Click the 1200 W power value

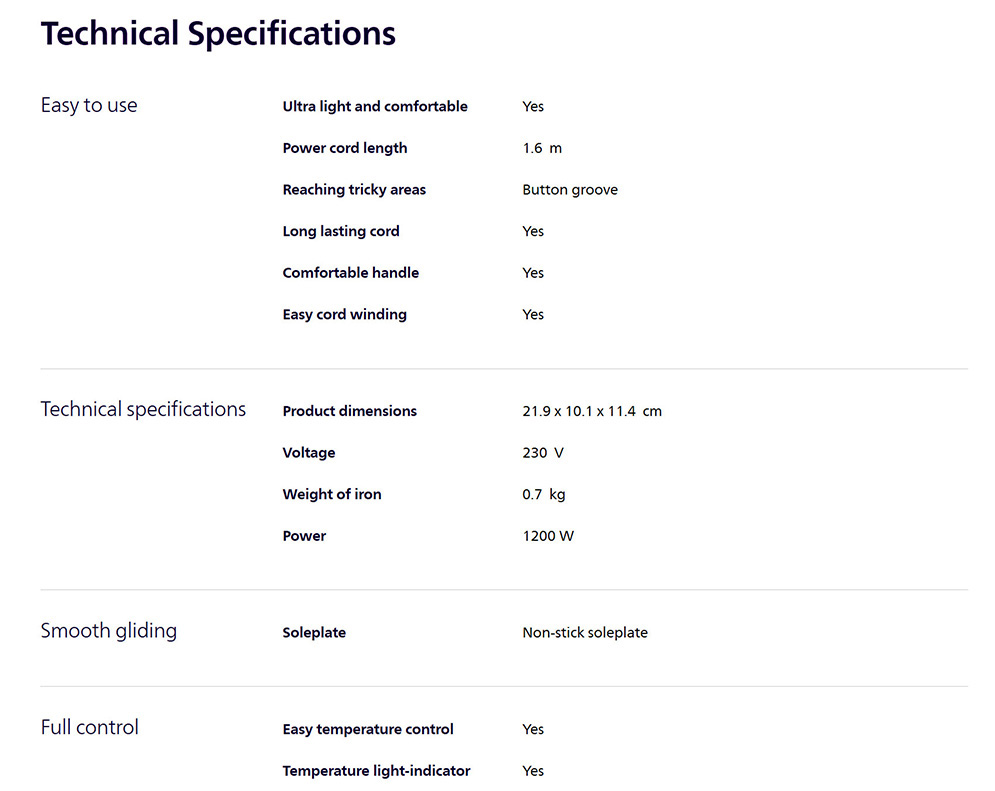[x=548, y=536]
